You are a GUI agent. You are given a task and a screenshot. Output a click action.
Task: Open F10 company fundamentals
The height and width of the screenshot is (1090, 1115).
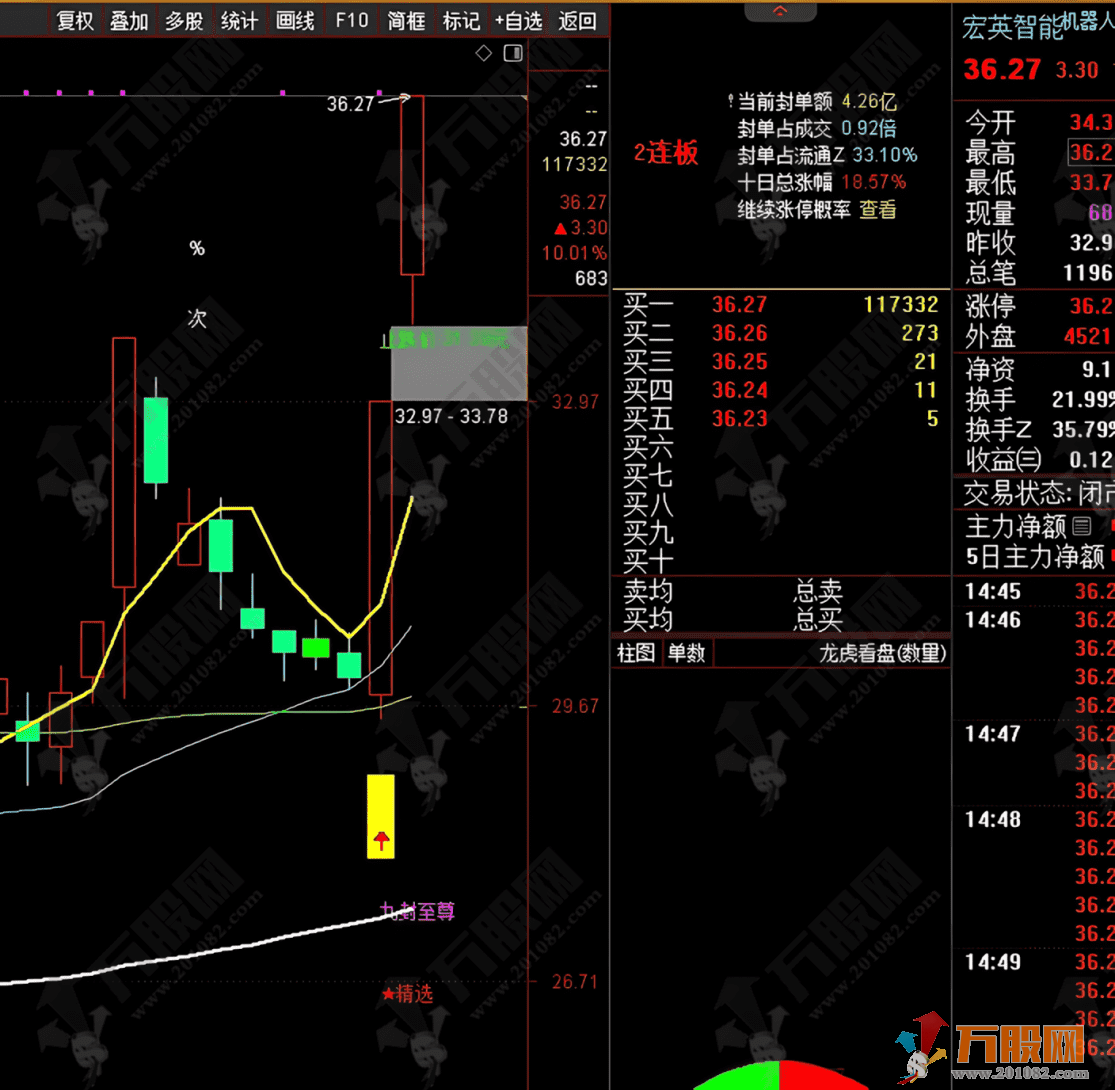tap(350, 21)
